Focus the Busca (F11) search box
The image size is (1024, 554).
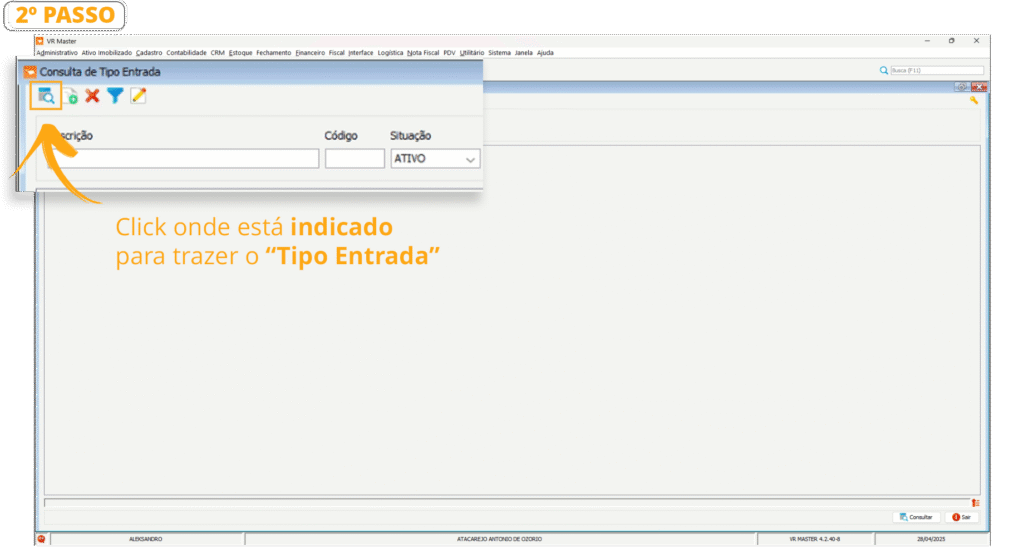coord(936,71)
